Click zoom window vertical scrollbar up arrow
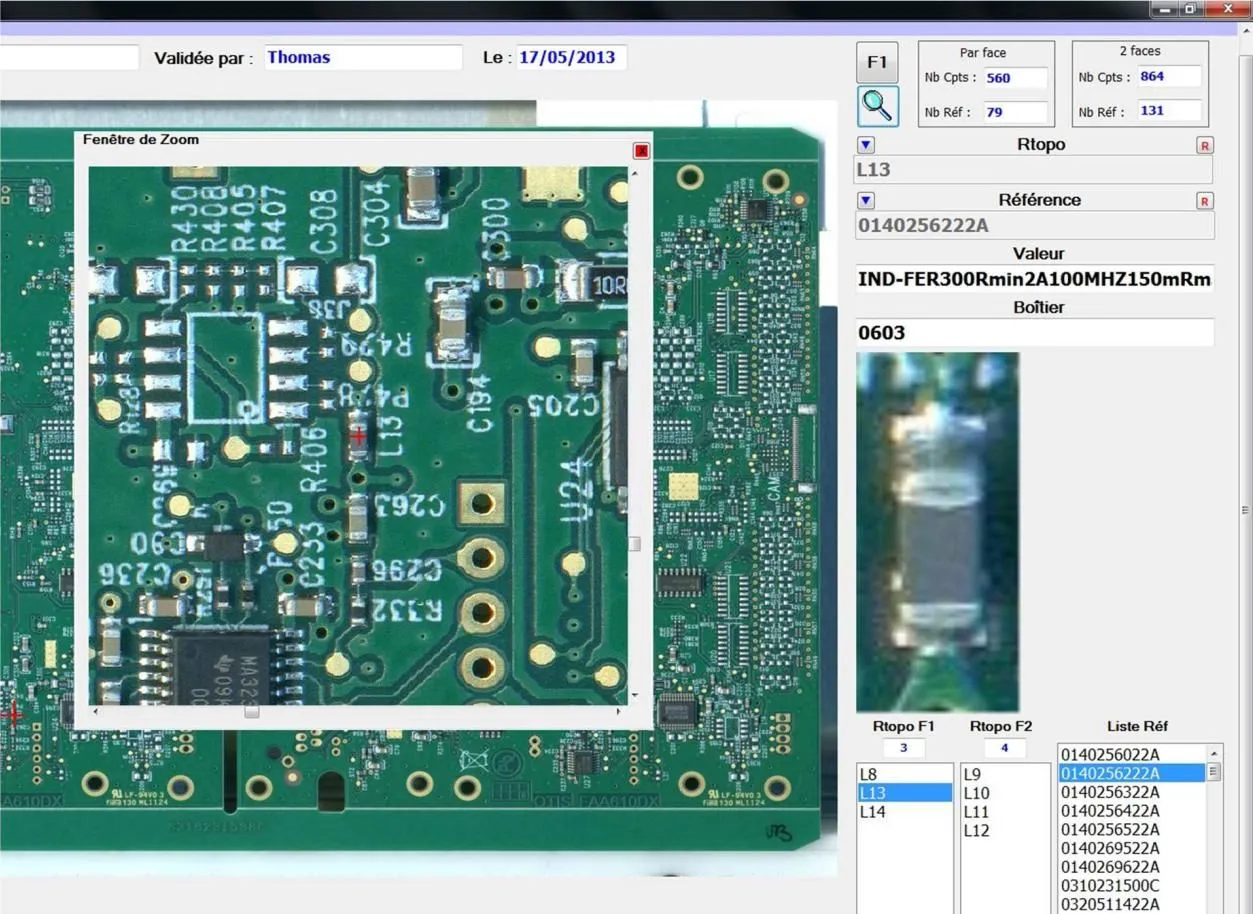This screenshot has height=914, width=1253. 634,174
